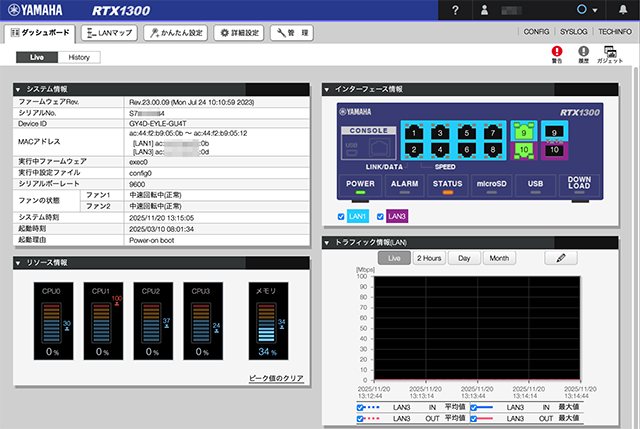Click the SYSLOG link

(573, 32)
